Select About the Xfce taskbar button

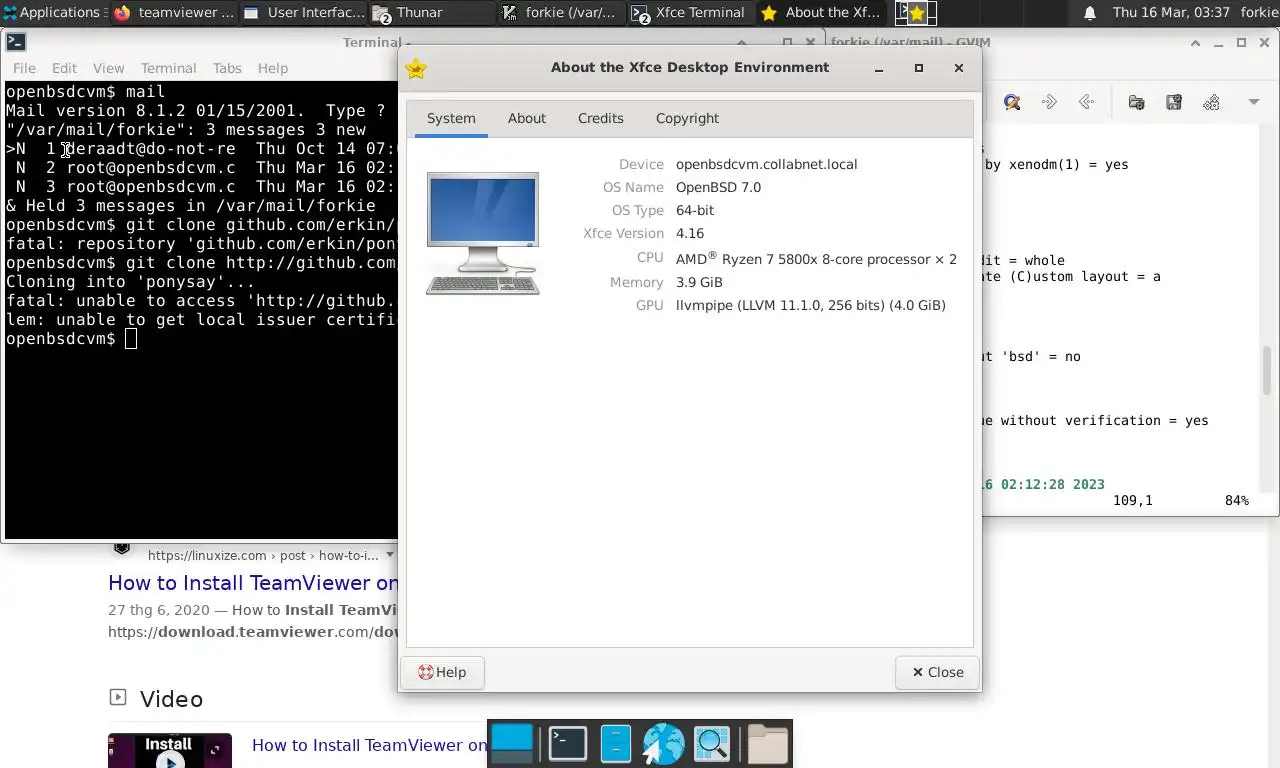(822, 13)
